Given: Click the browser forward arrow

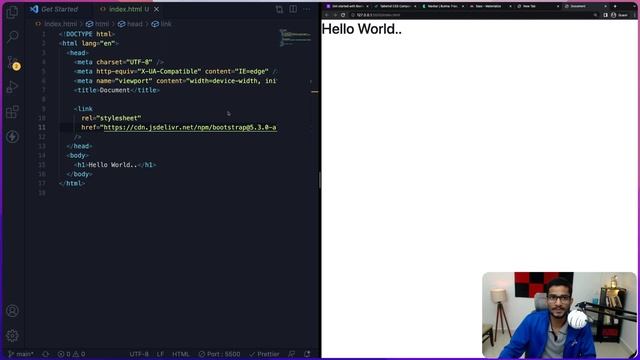Looking at the screenshot, I should pyautogui.click(x=335, y=15).
